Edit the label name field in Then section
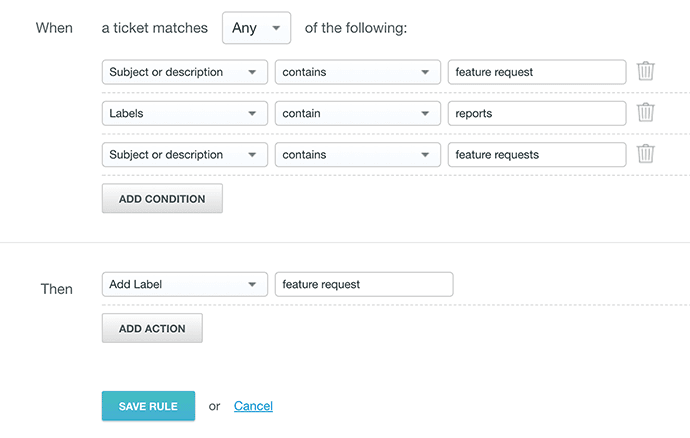 click(364, 284)
